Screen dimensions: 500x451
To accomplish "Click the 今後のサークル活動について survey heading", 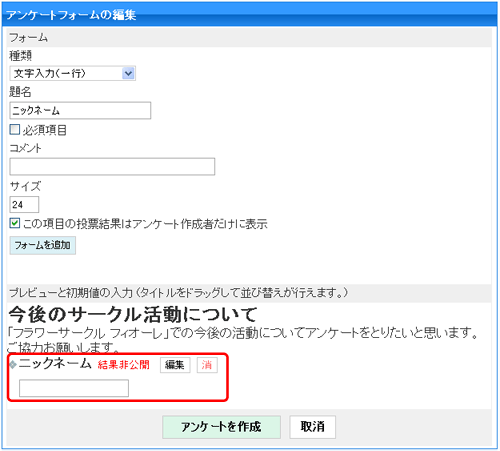I will pyautogui.click(x=133, y=314).
